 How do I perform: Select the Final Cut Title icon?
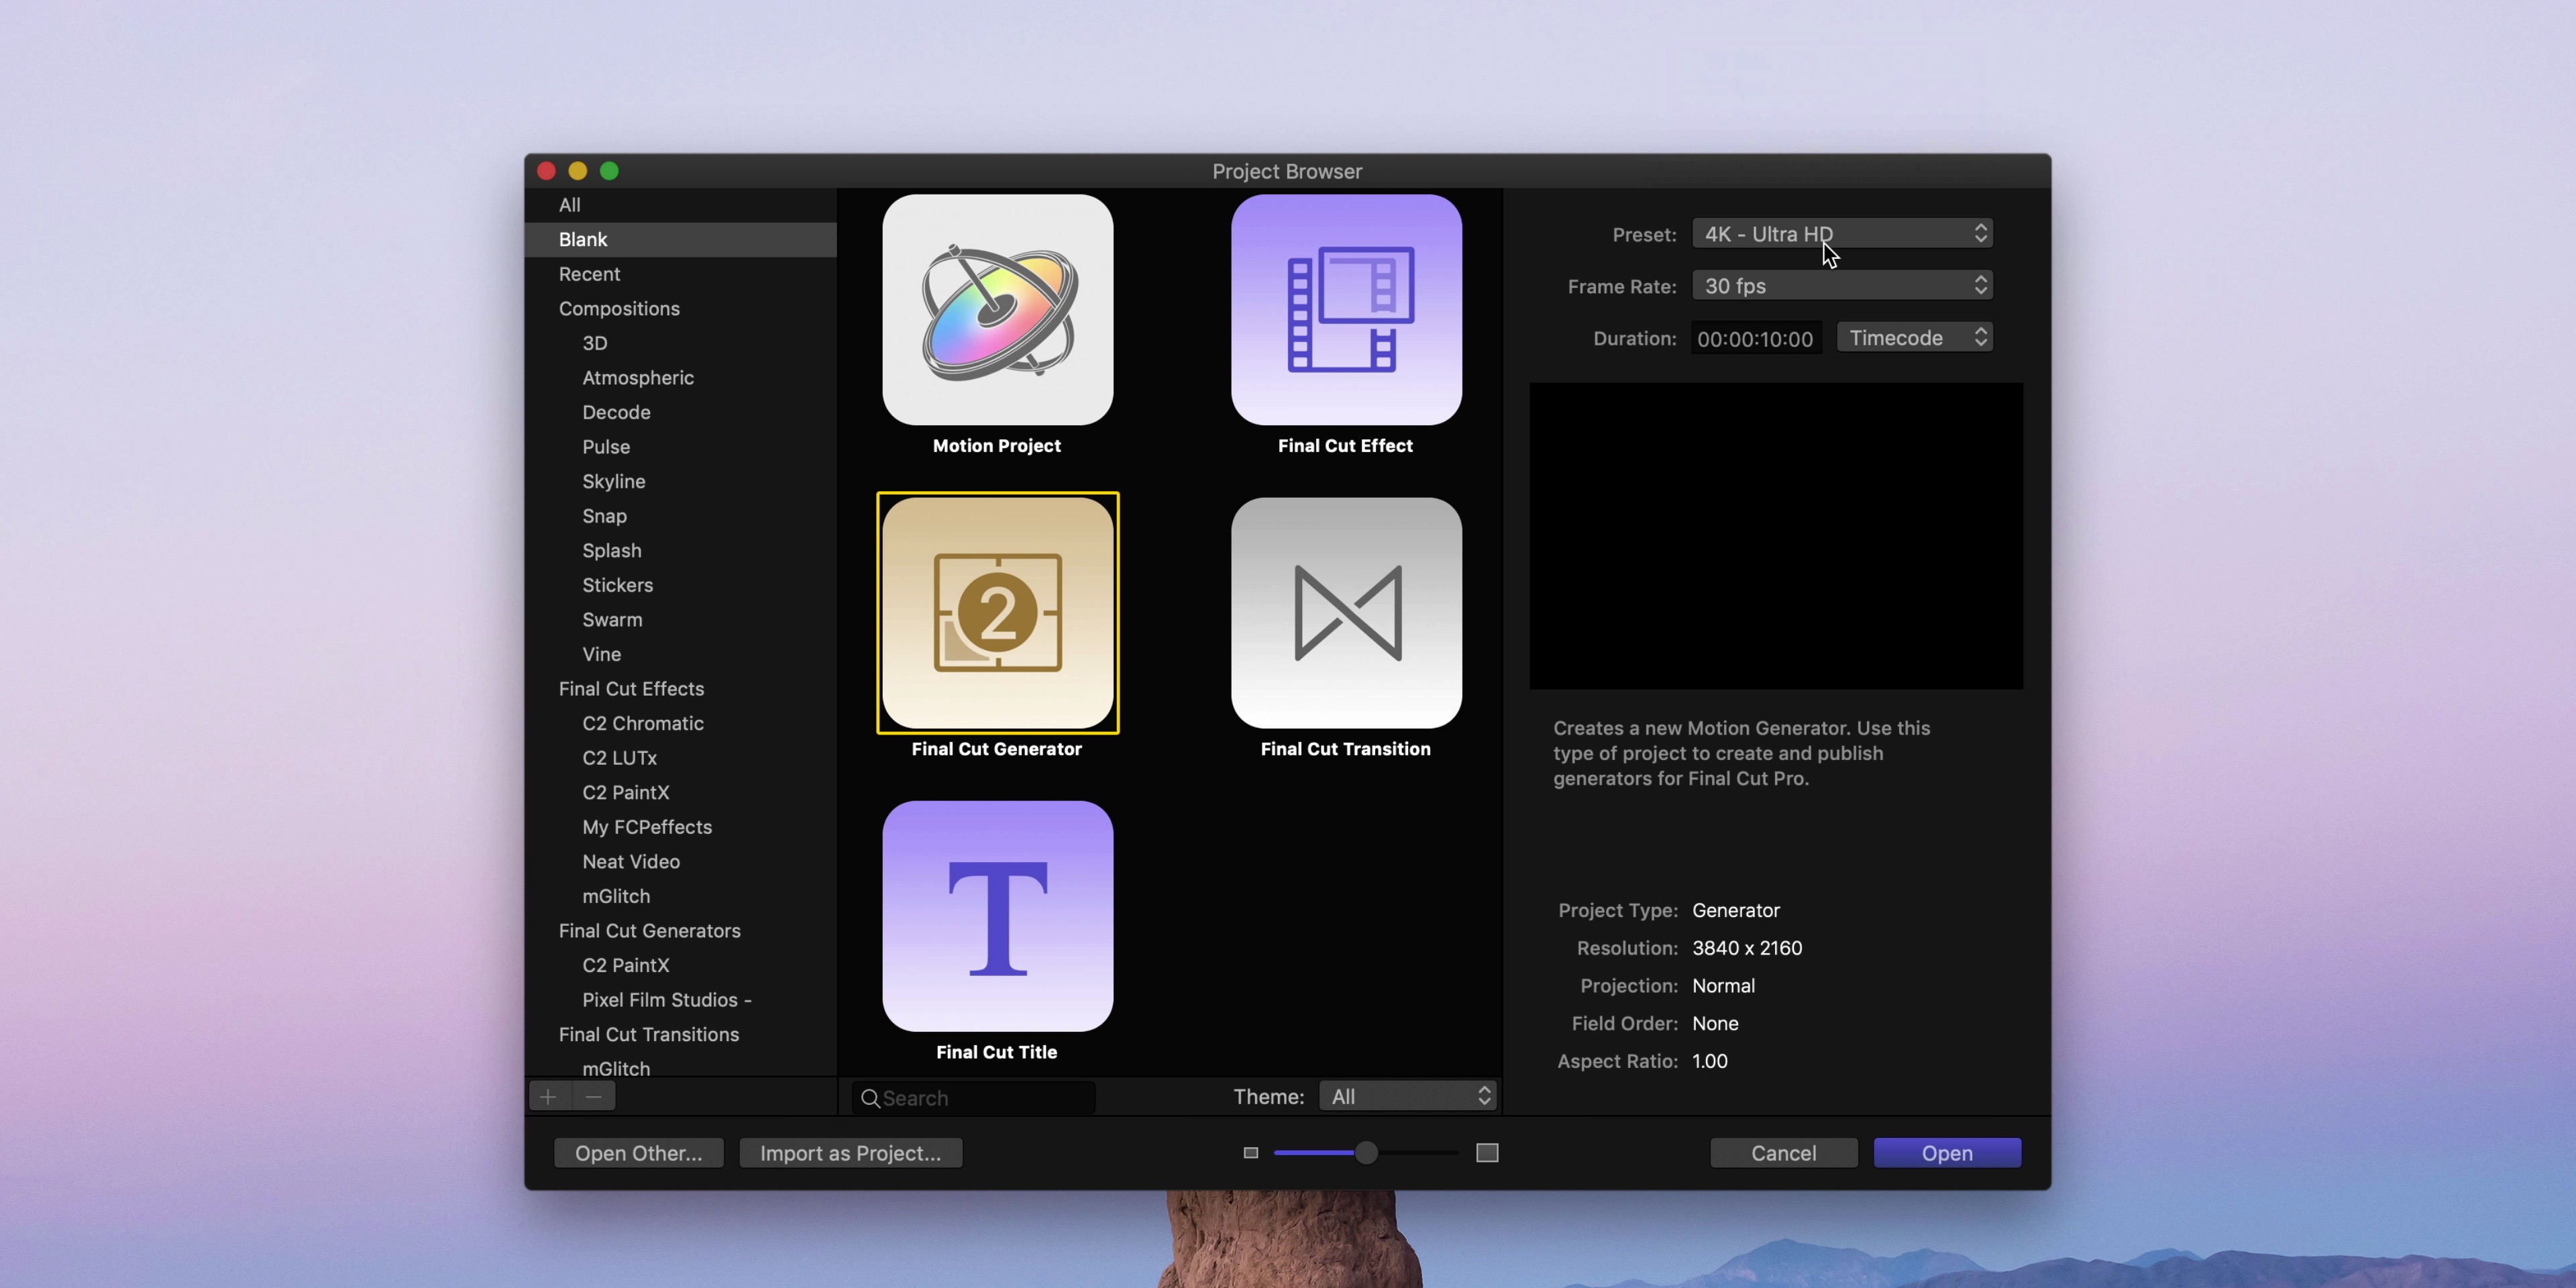pos(997,916)
